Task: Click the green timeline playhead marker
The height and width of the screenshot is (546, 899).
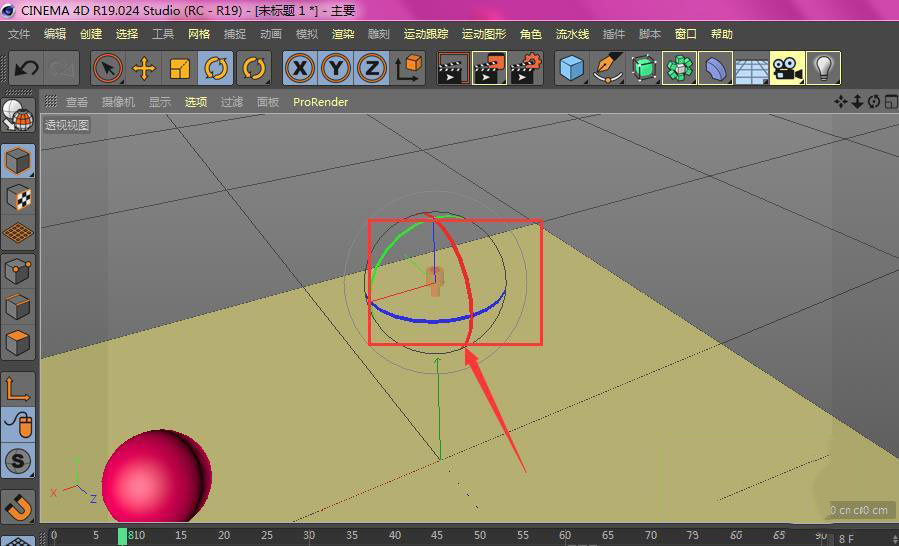Action: click(x=122, y=536)
